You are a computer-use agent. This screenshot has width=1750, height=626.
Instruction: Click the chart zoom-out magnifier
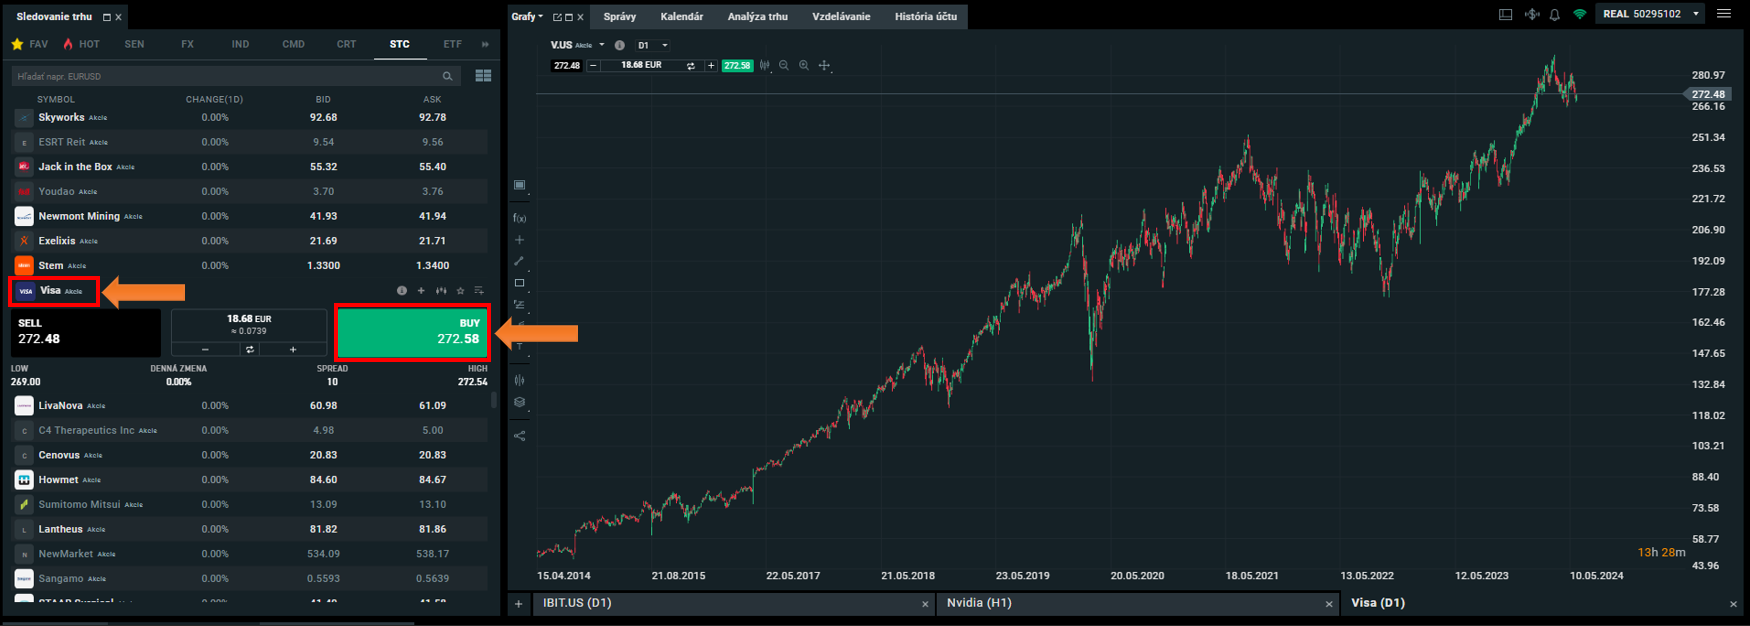pos(784,66)
